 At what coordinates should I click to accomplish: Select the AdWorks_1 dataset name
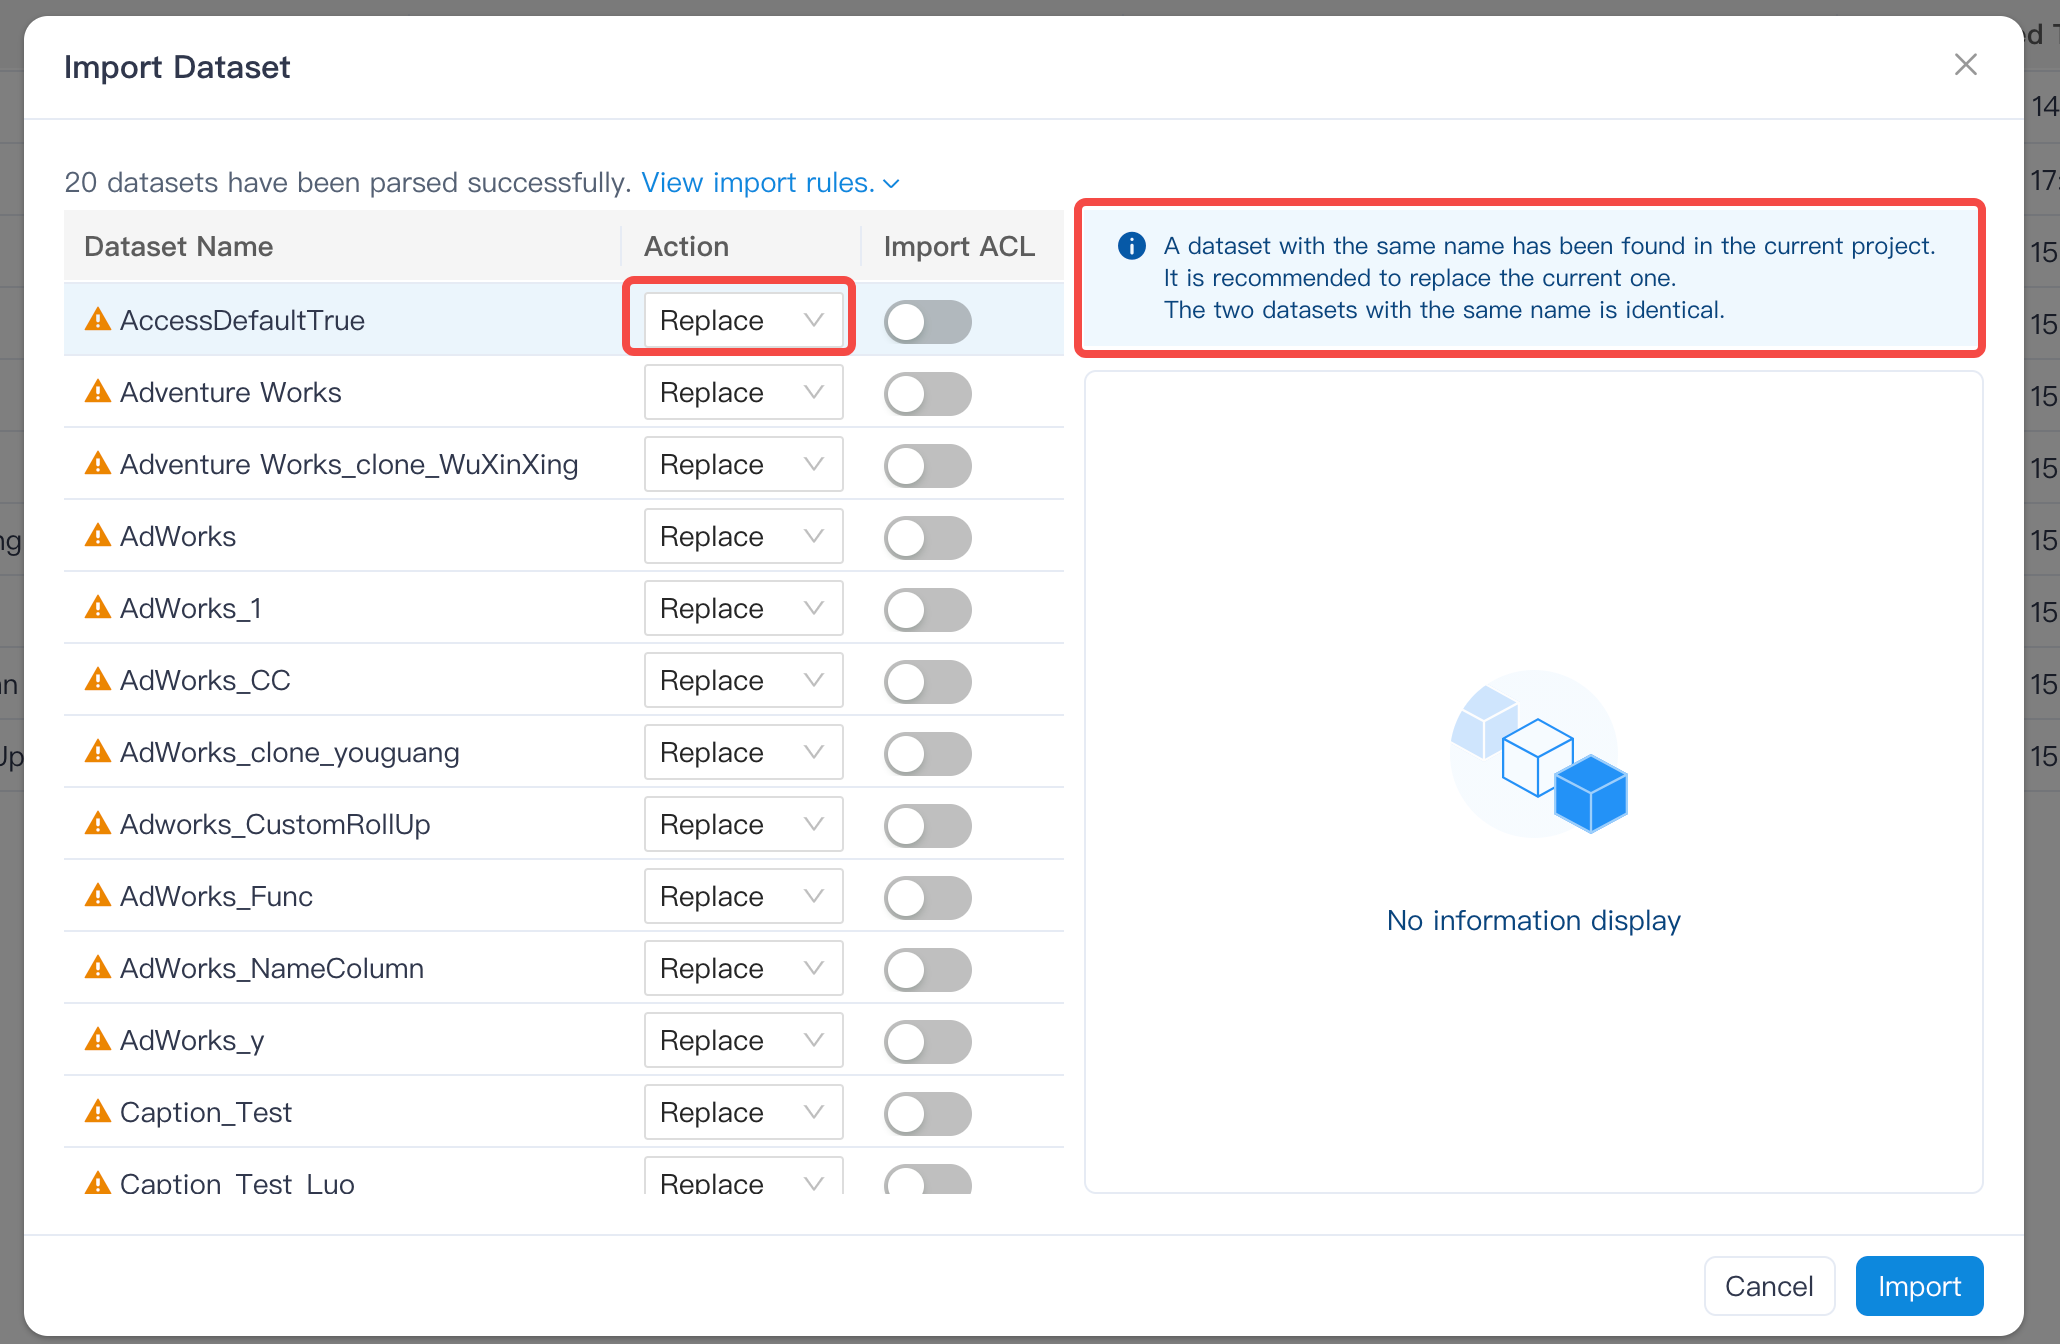191,609
